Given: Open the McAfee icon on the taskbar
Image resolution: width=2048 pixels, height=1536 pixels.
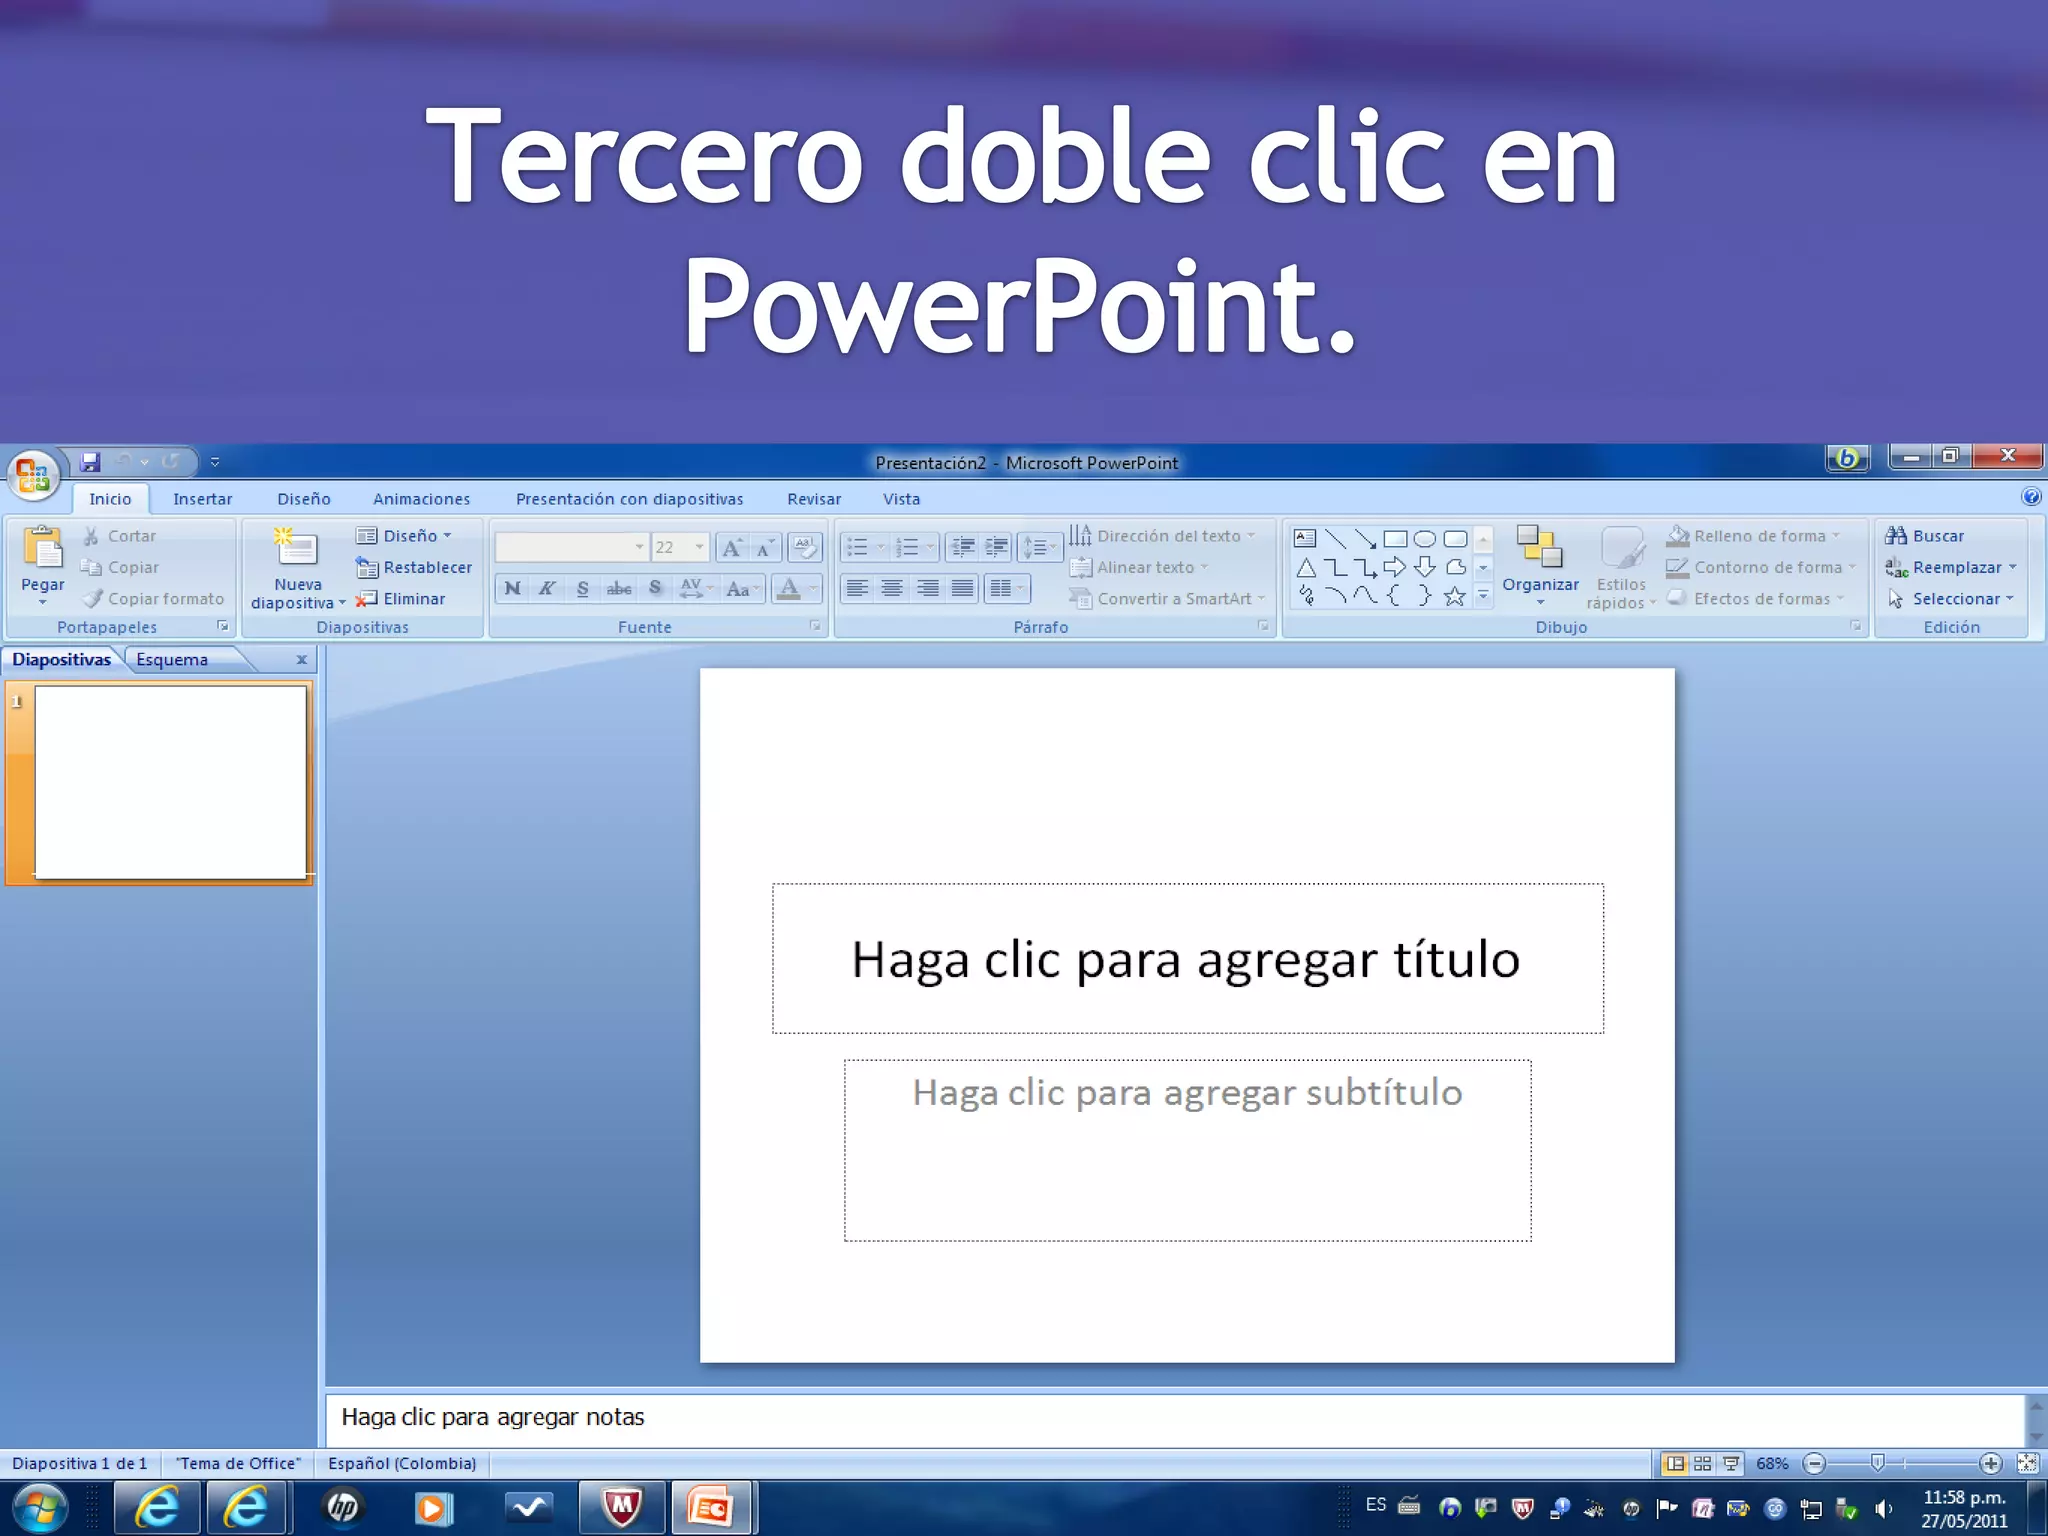Looking at the screenshot, I should (x=622, y=1507).
